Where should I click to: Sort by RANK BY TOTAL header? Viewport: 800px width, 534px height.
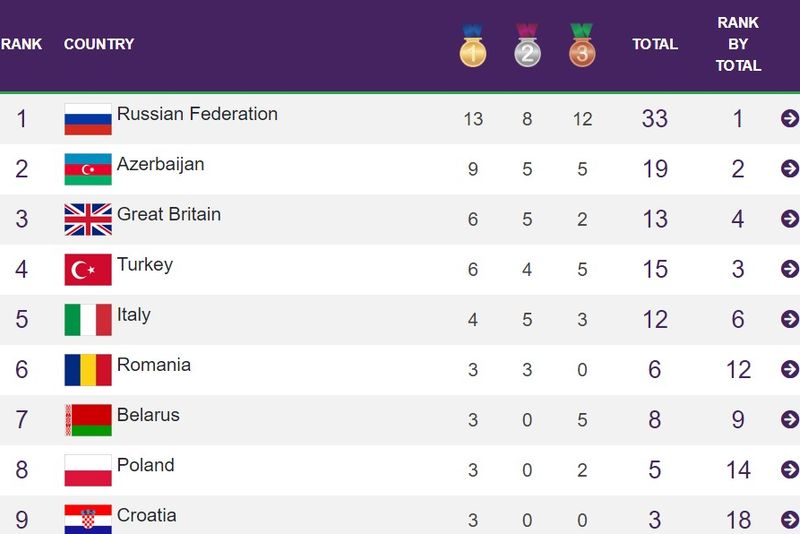tap(738, 44)
